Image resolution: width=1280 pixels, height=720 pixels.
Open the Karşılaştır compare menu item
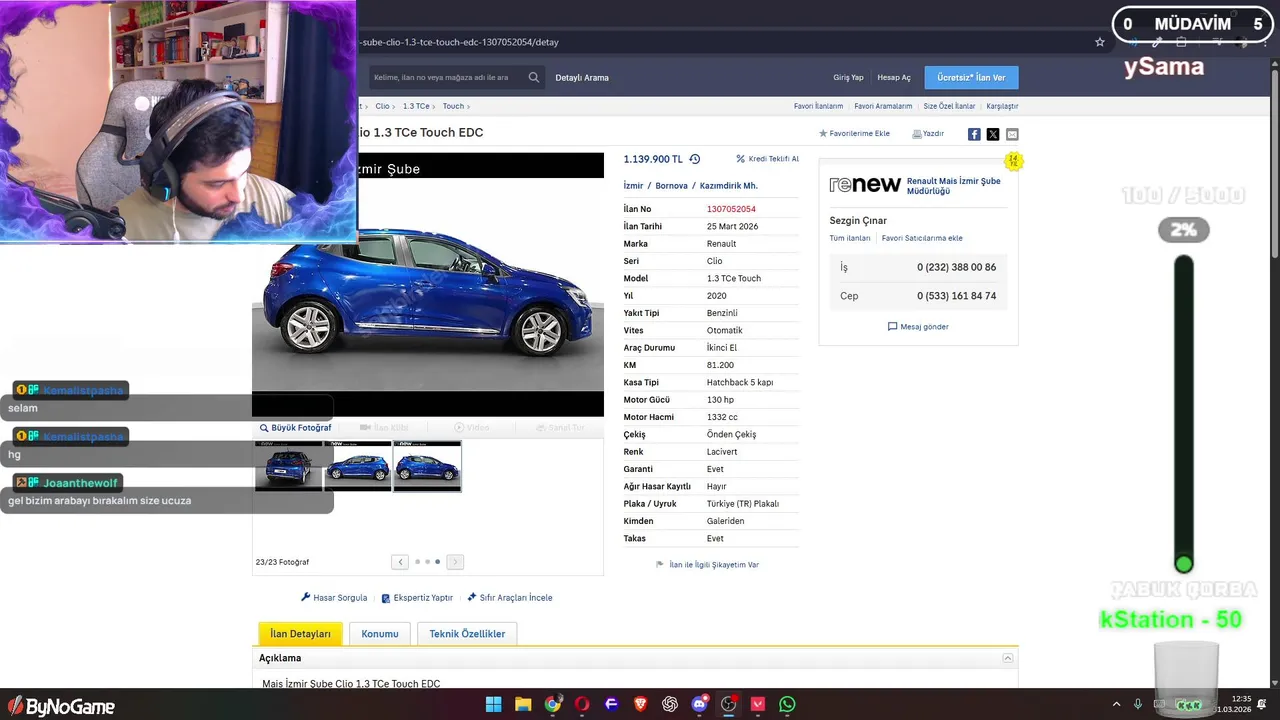(x=1002, y=106)
